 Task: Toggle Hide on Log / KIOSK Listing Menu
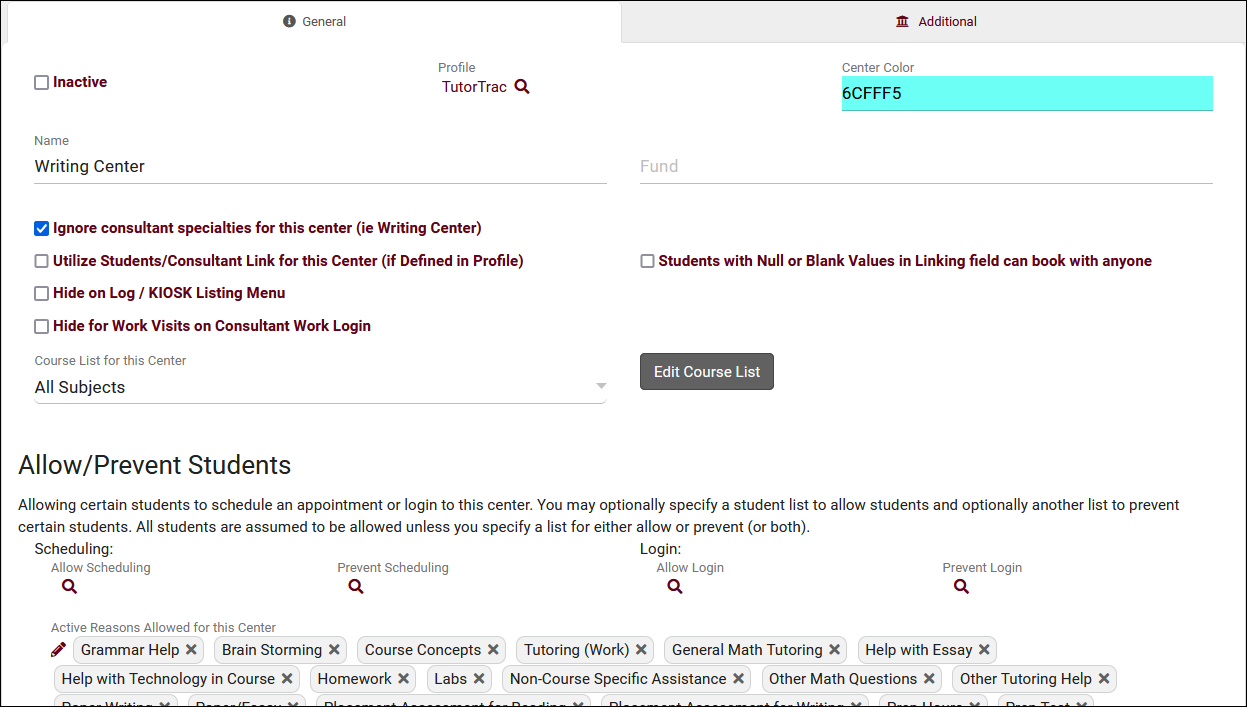pos(42,294)
